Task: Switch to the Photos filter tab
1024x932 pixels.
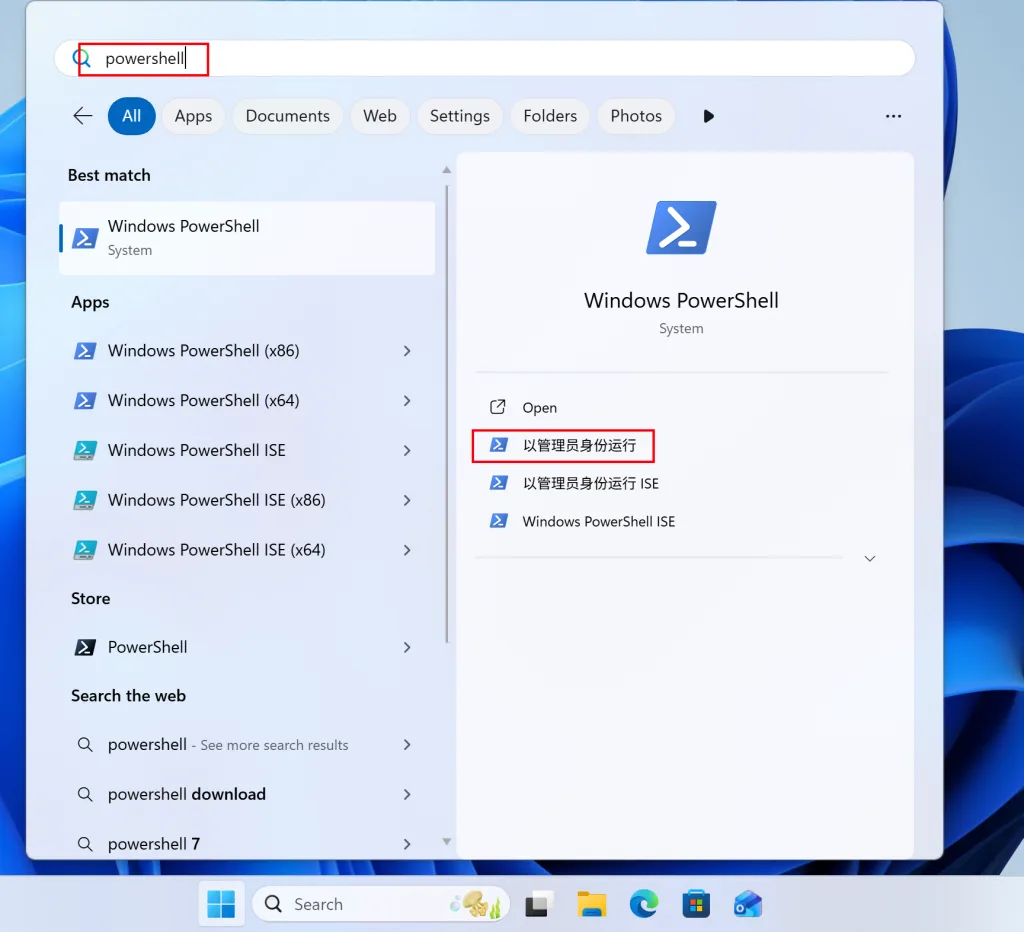Action: (x=636, y=116)
